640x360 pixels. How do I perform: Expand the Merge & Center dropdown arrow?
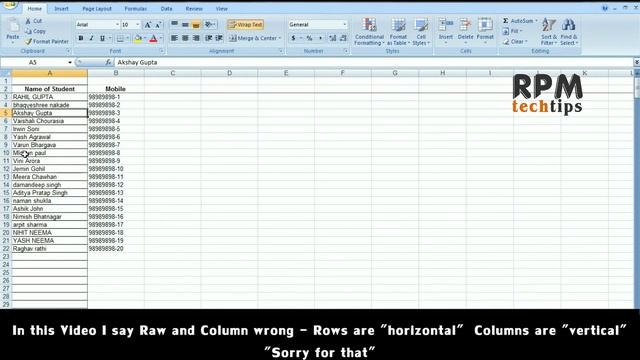coord(280,38)
